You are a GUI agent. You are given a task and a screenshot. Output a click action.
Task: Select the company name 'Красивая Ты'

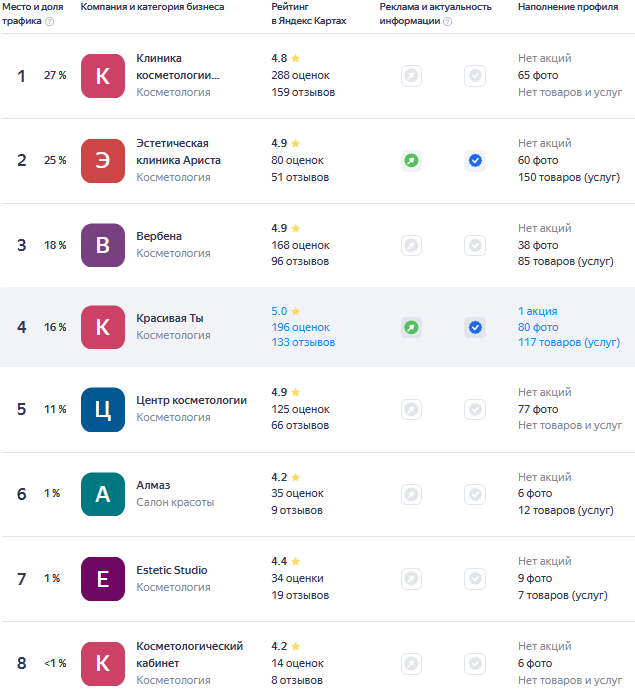tap(170, 318)
